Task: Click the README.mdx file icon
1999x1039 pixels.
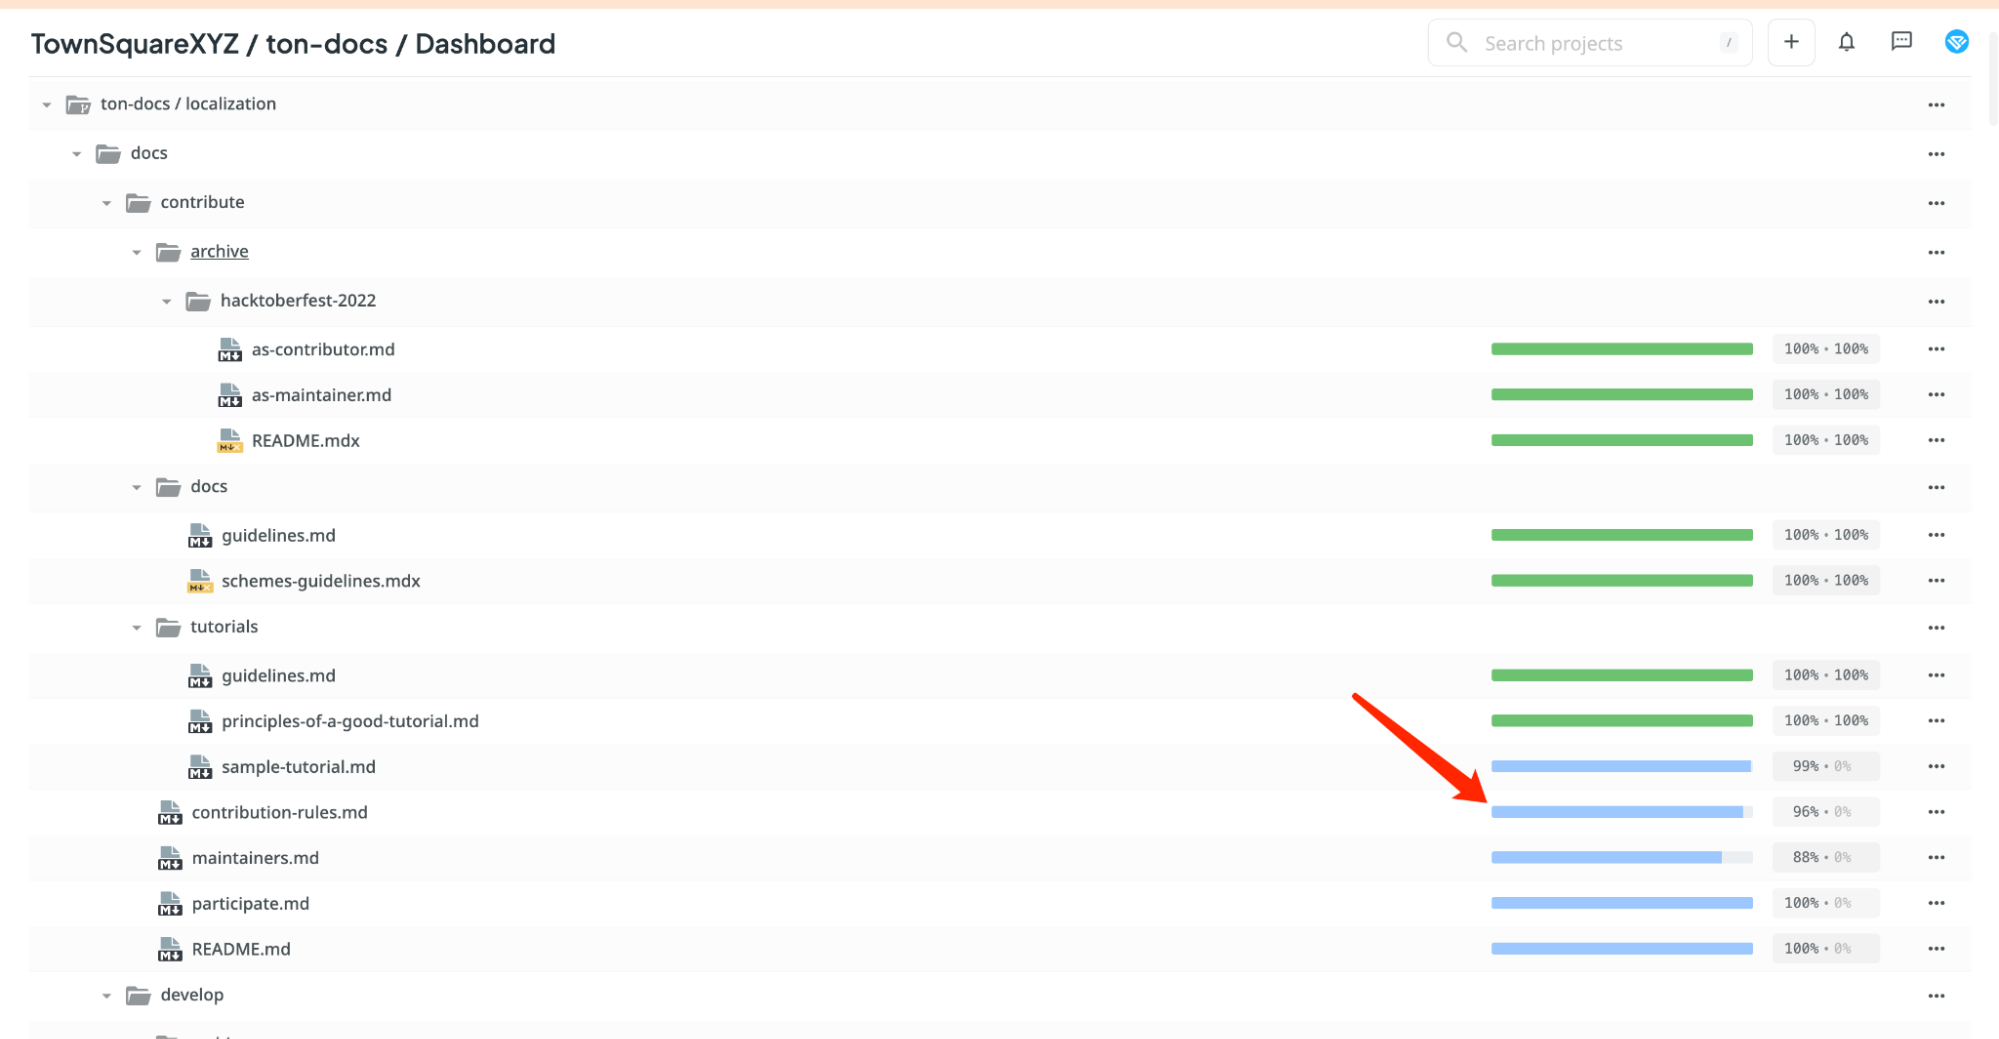Action: click(x=229, y=440)
